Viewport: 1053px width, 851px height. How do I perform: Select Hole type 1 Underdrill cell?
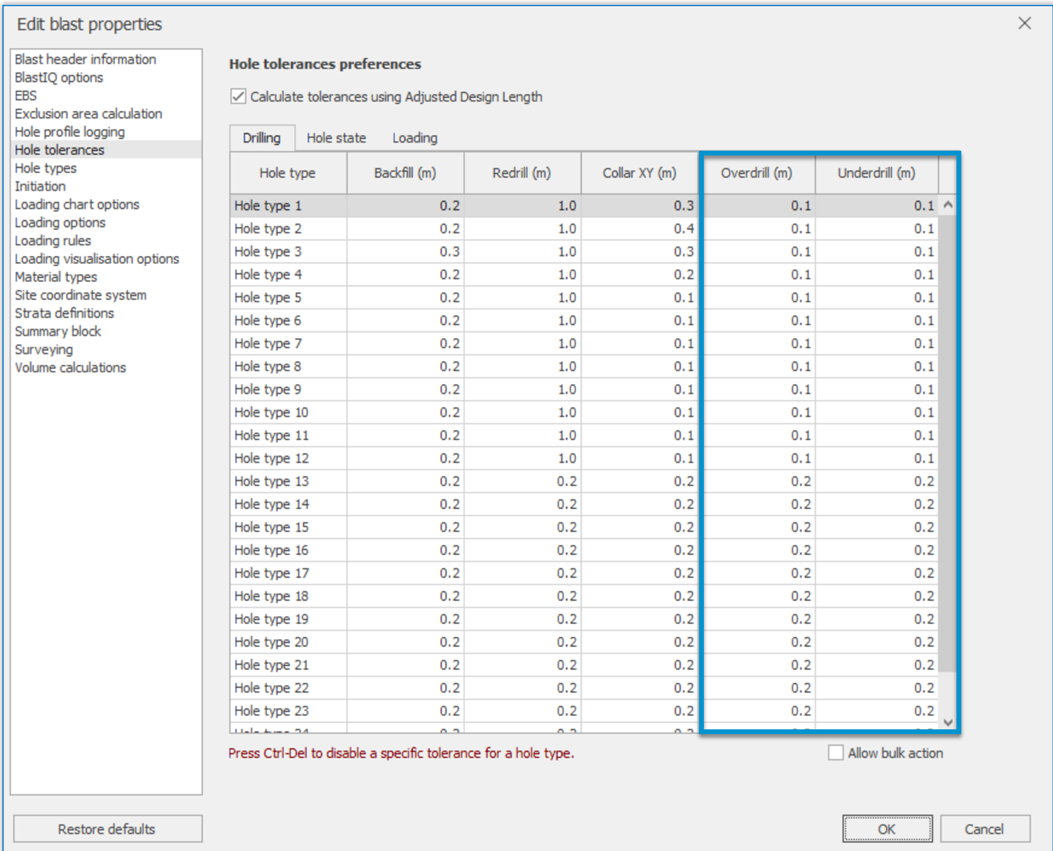coord(876,206)
